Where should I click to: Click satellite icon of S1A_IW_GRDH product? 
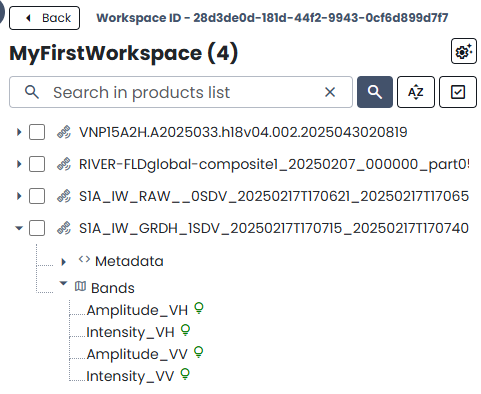tap(64, 228)
